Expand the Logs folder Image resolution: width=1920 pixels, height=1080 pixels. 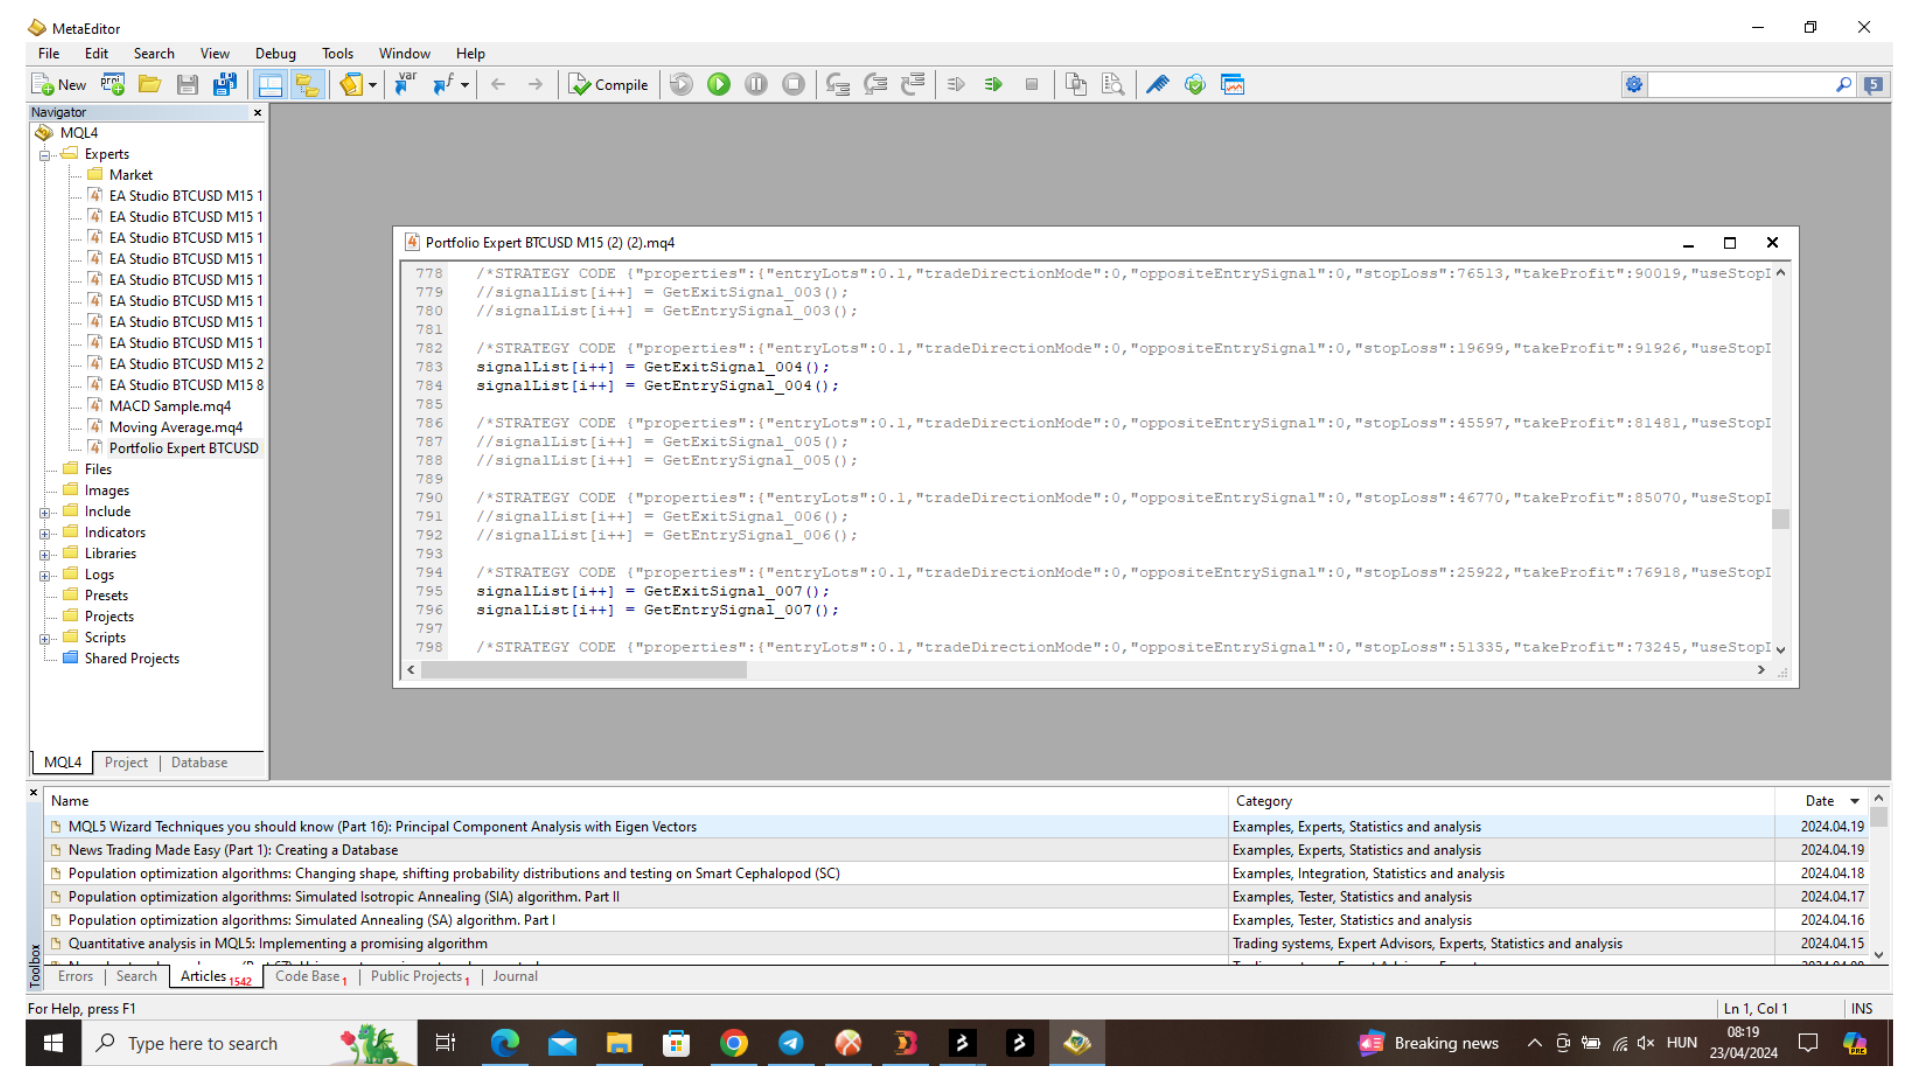pos(44,575)
